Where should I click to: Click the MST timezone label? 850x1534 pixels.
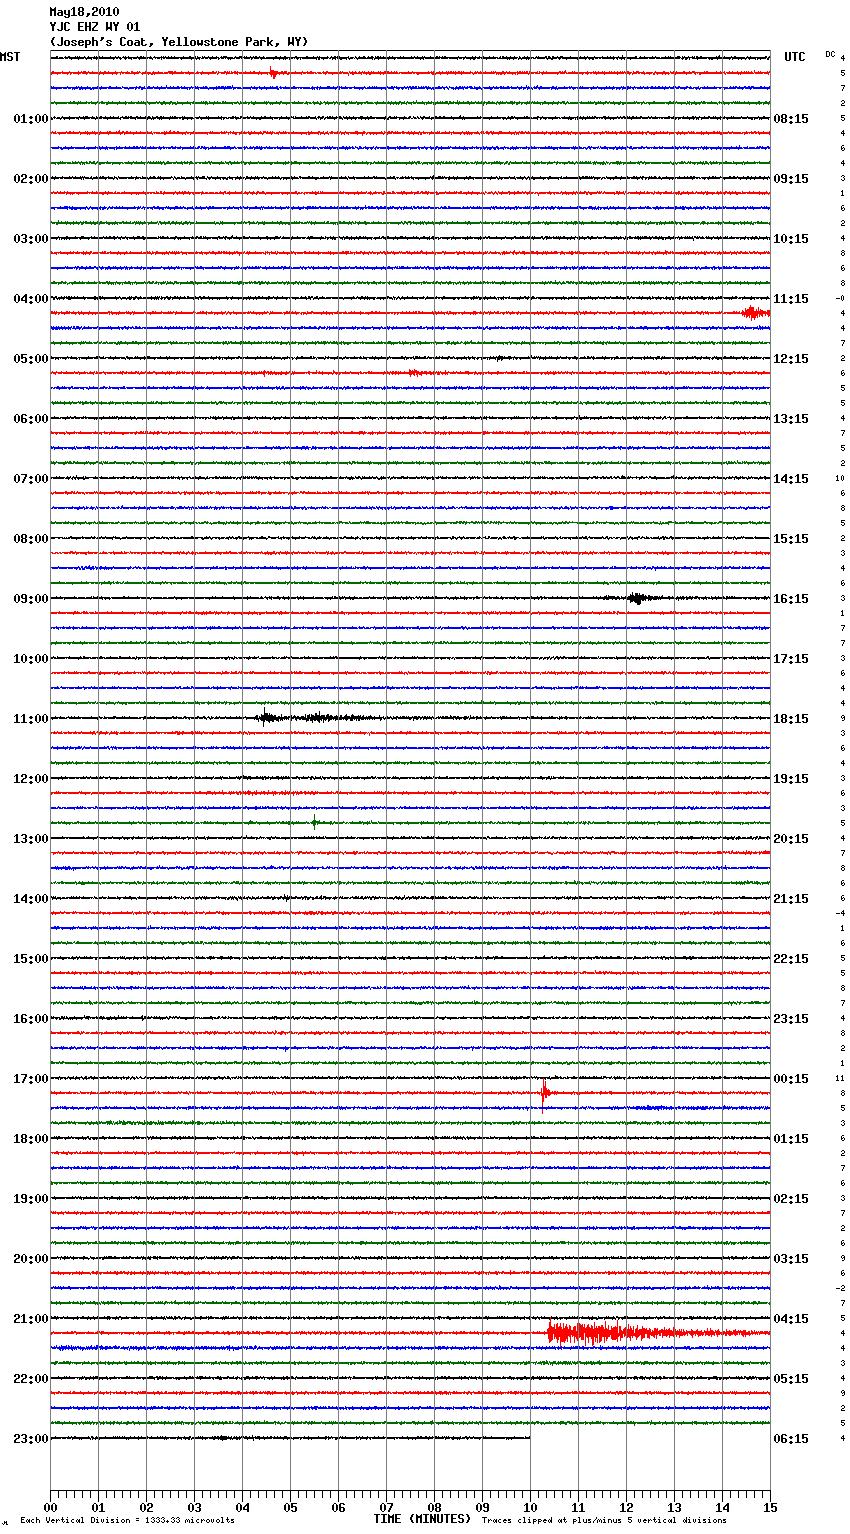click(10, 57)
